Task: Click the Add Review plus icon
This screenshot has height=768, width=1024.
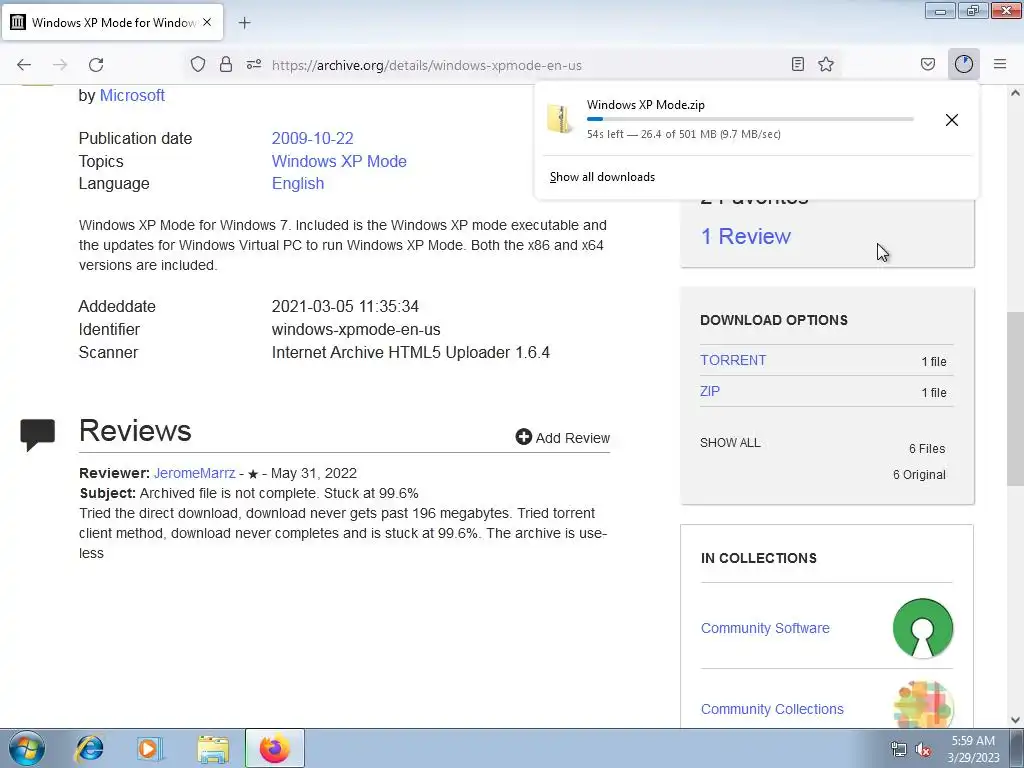Action: (x=523, y=437)
